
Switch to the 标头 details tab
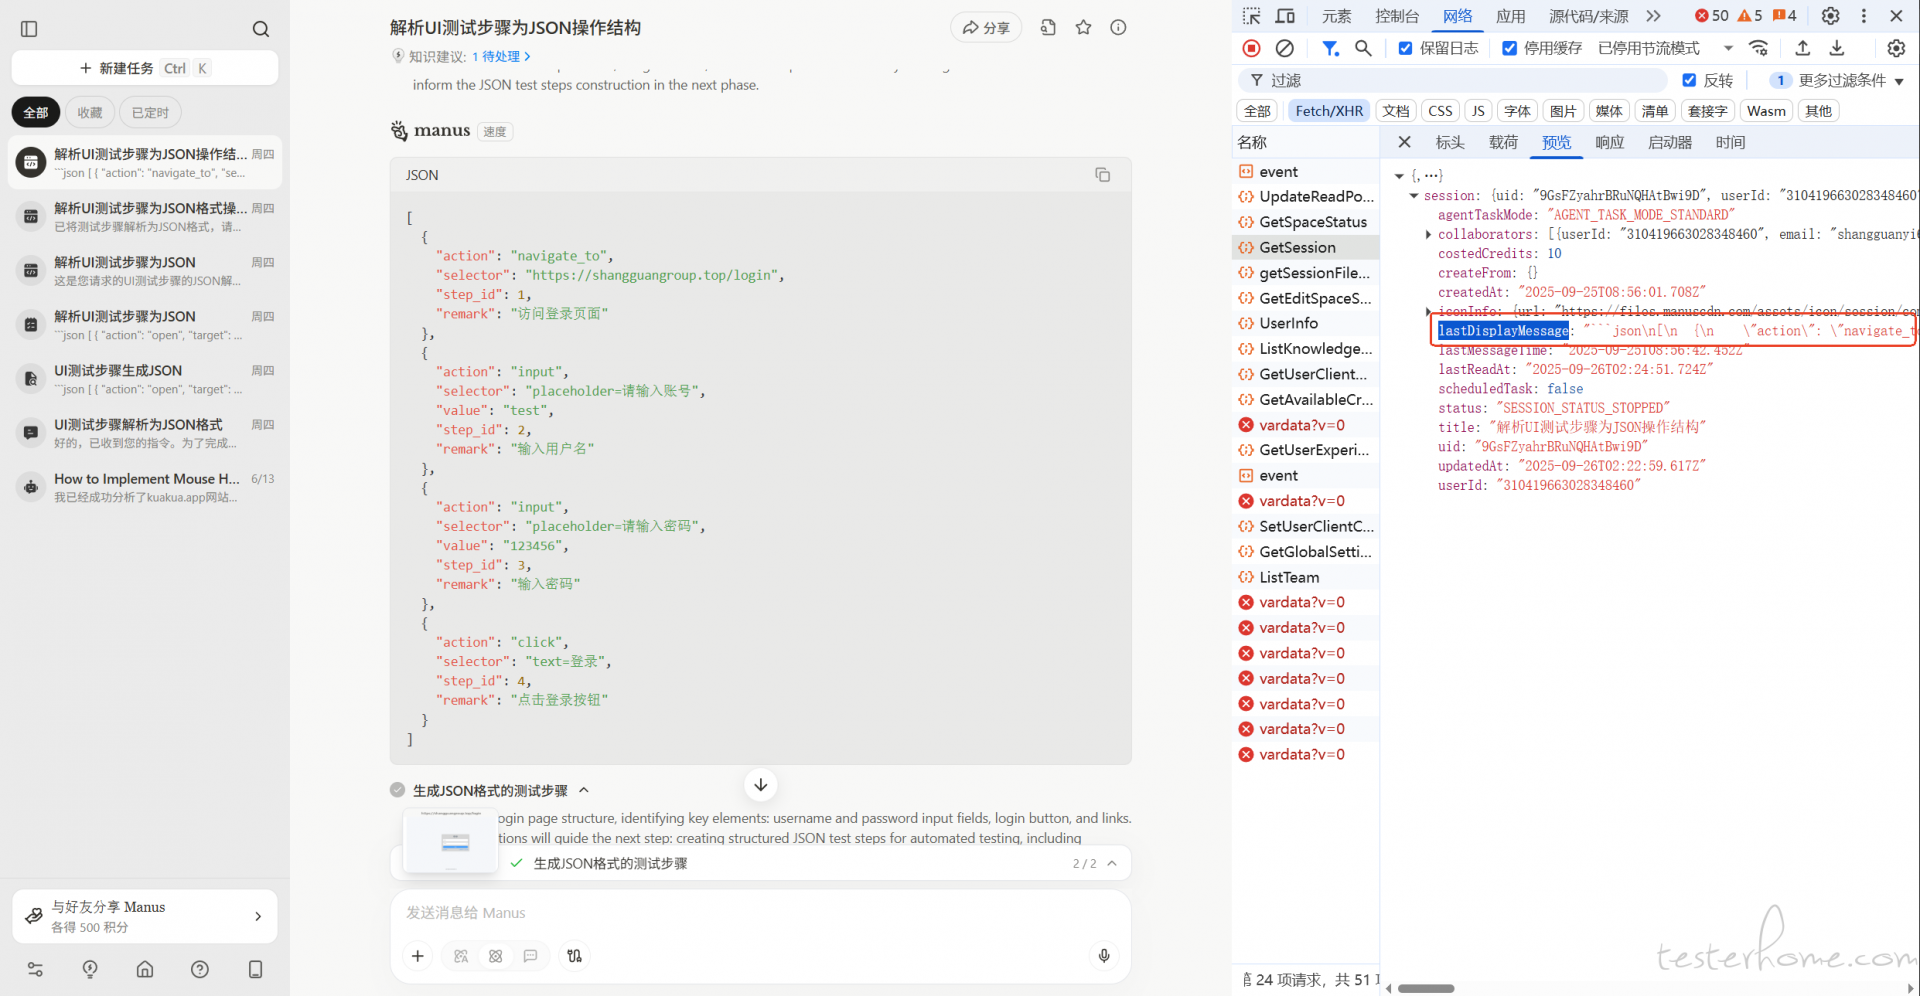1450,142
